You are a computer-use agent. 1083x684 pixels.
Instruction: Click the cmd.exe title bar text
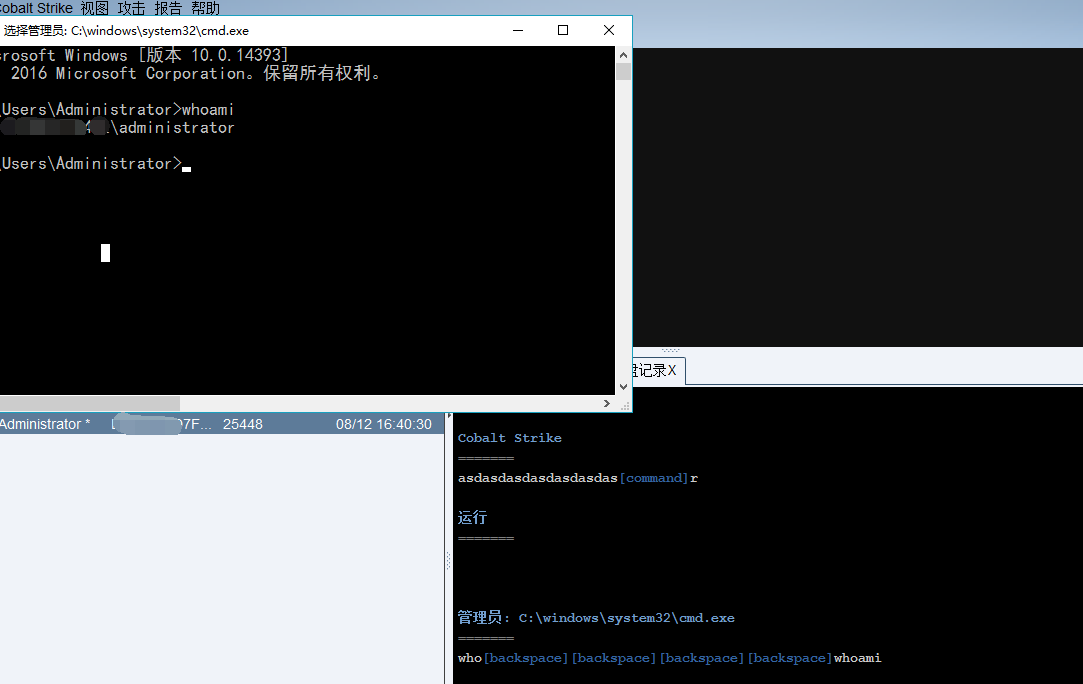pos(126,30)
